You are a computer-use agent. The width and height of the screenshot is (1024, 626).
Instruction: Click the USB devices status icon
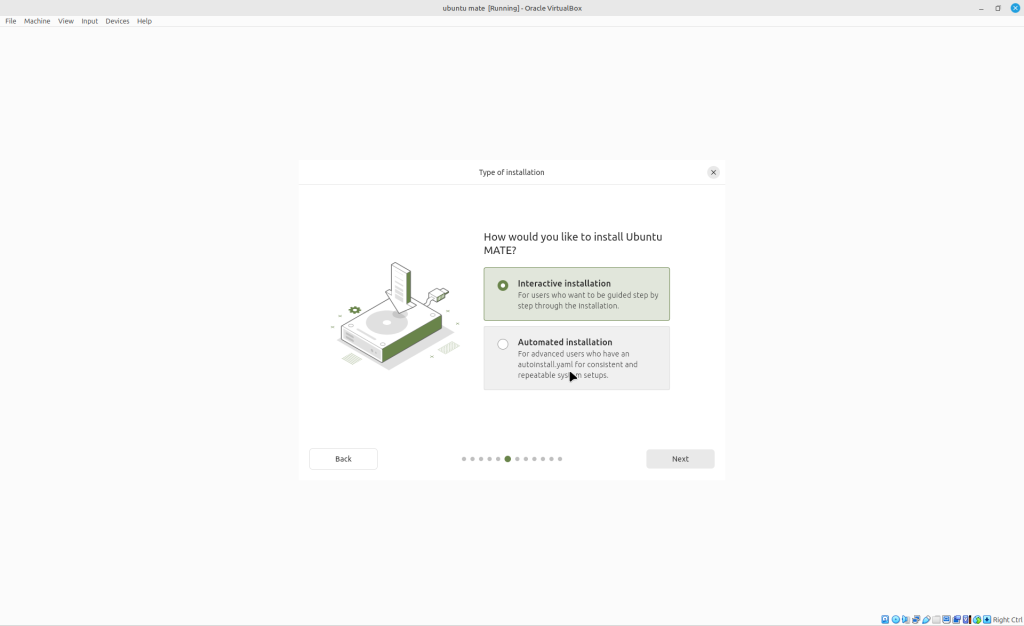tap(926, 619)
